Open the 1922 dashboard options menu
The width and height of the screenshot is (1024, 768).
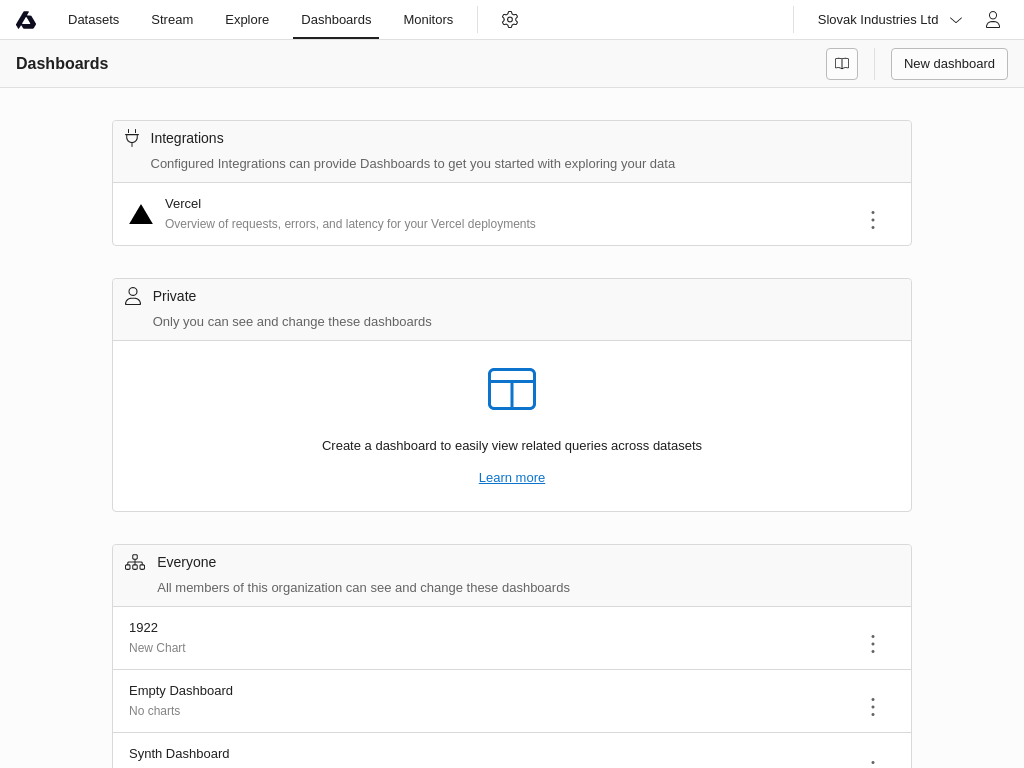[x=872, y=644]
